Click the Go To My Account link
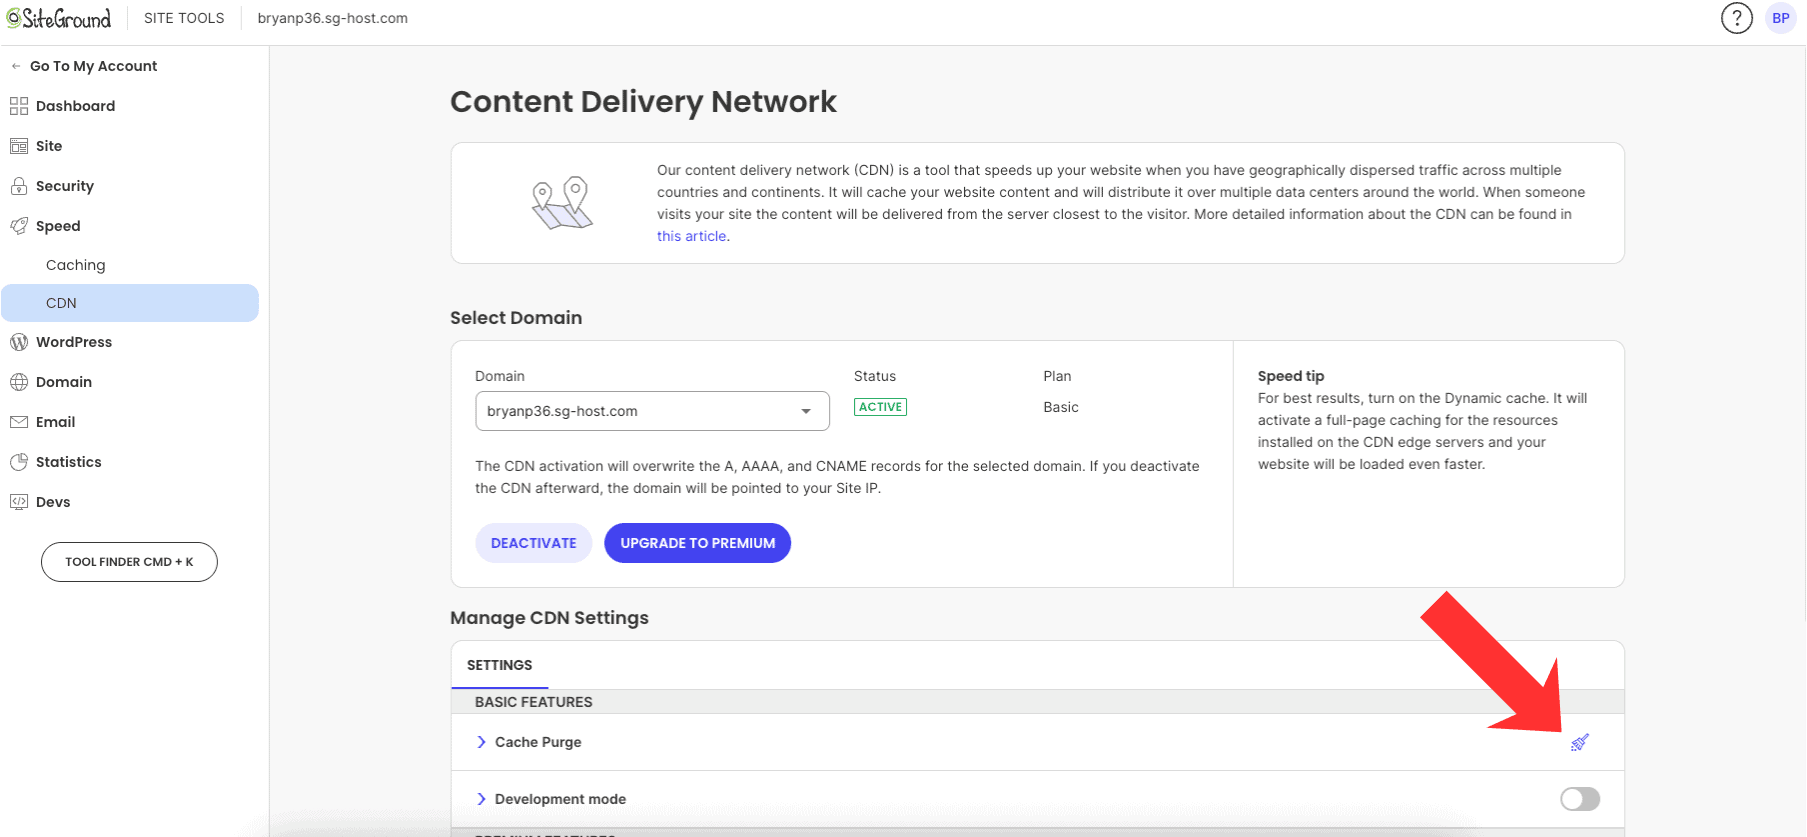This screenshot has height=837, width=1807. [94, 66]
